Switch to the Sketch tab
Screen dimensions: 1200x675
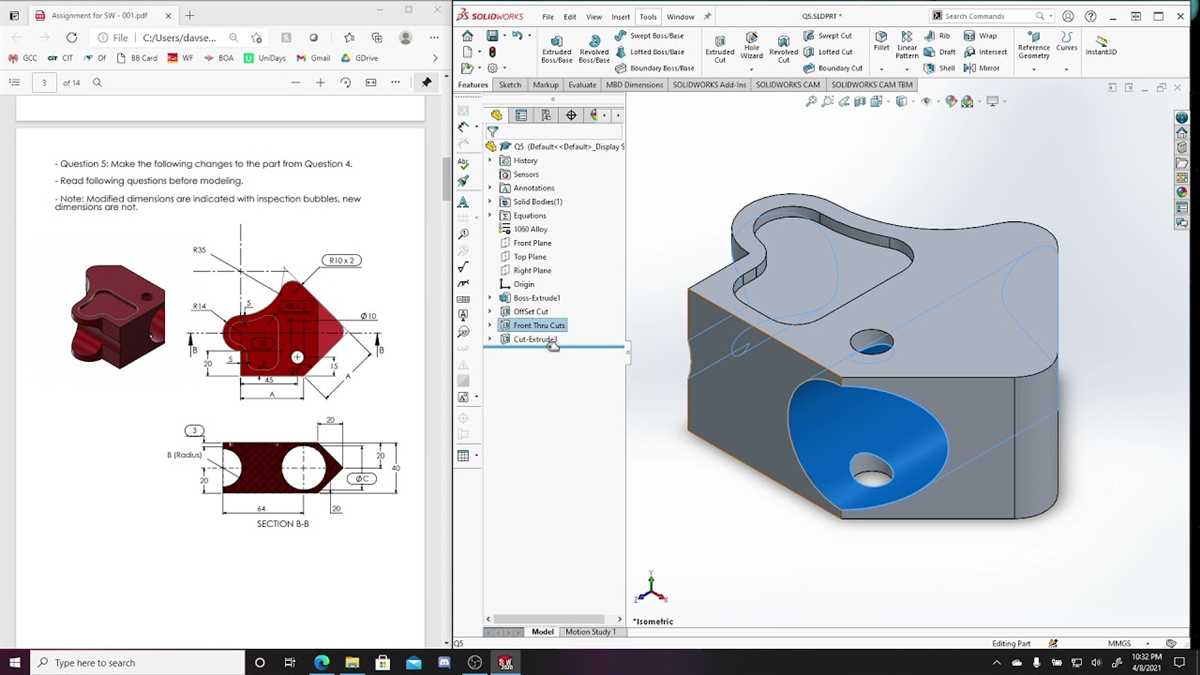510,85
